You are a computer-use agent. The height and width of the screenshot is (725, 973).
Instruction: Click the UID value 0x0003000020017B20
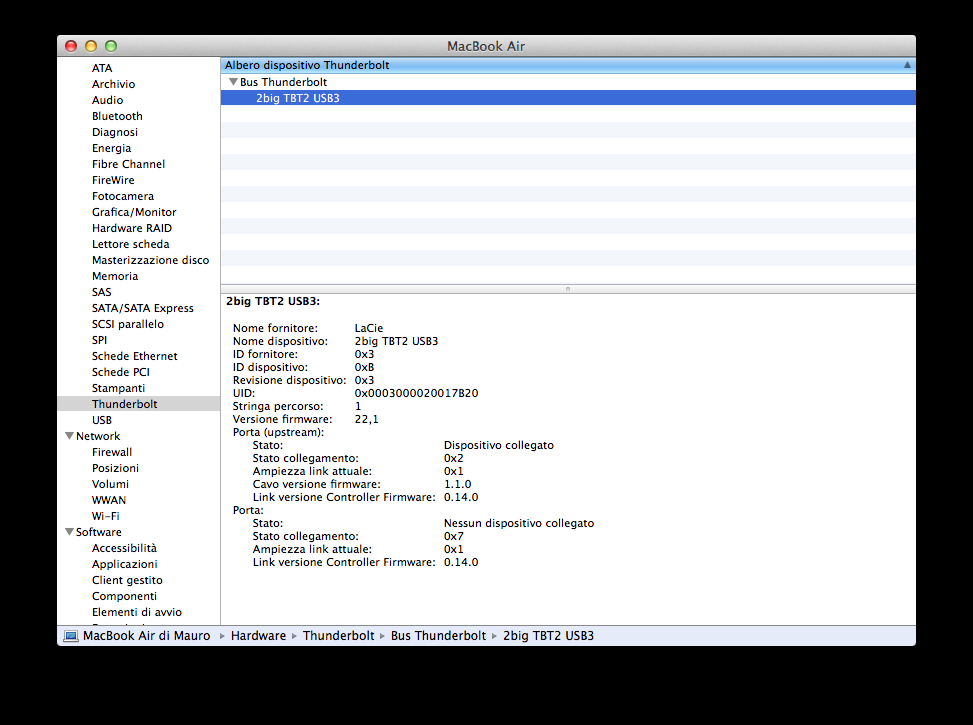pos(416,394)
